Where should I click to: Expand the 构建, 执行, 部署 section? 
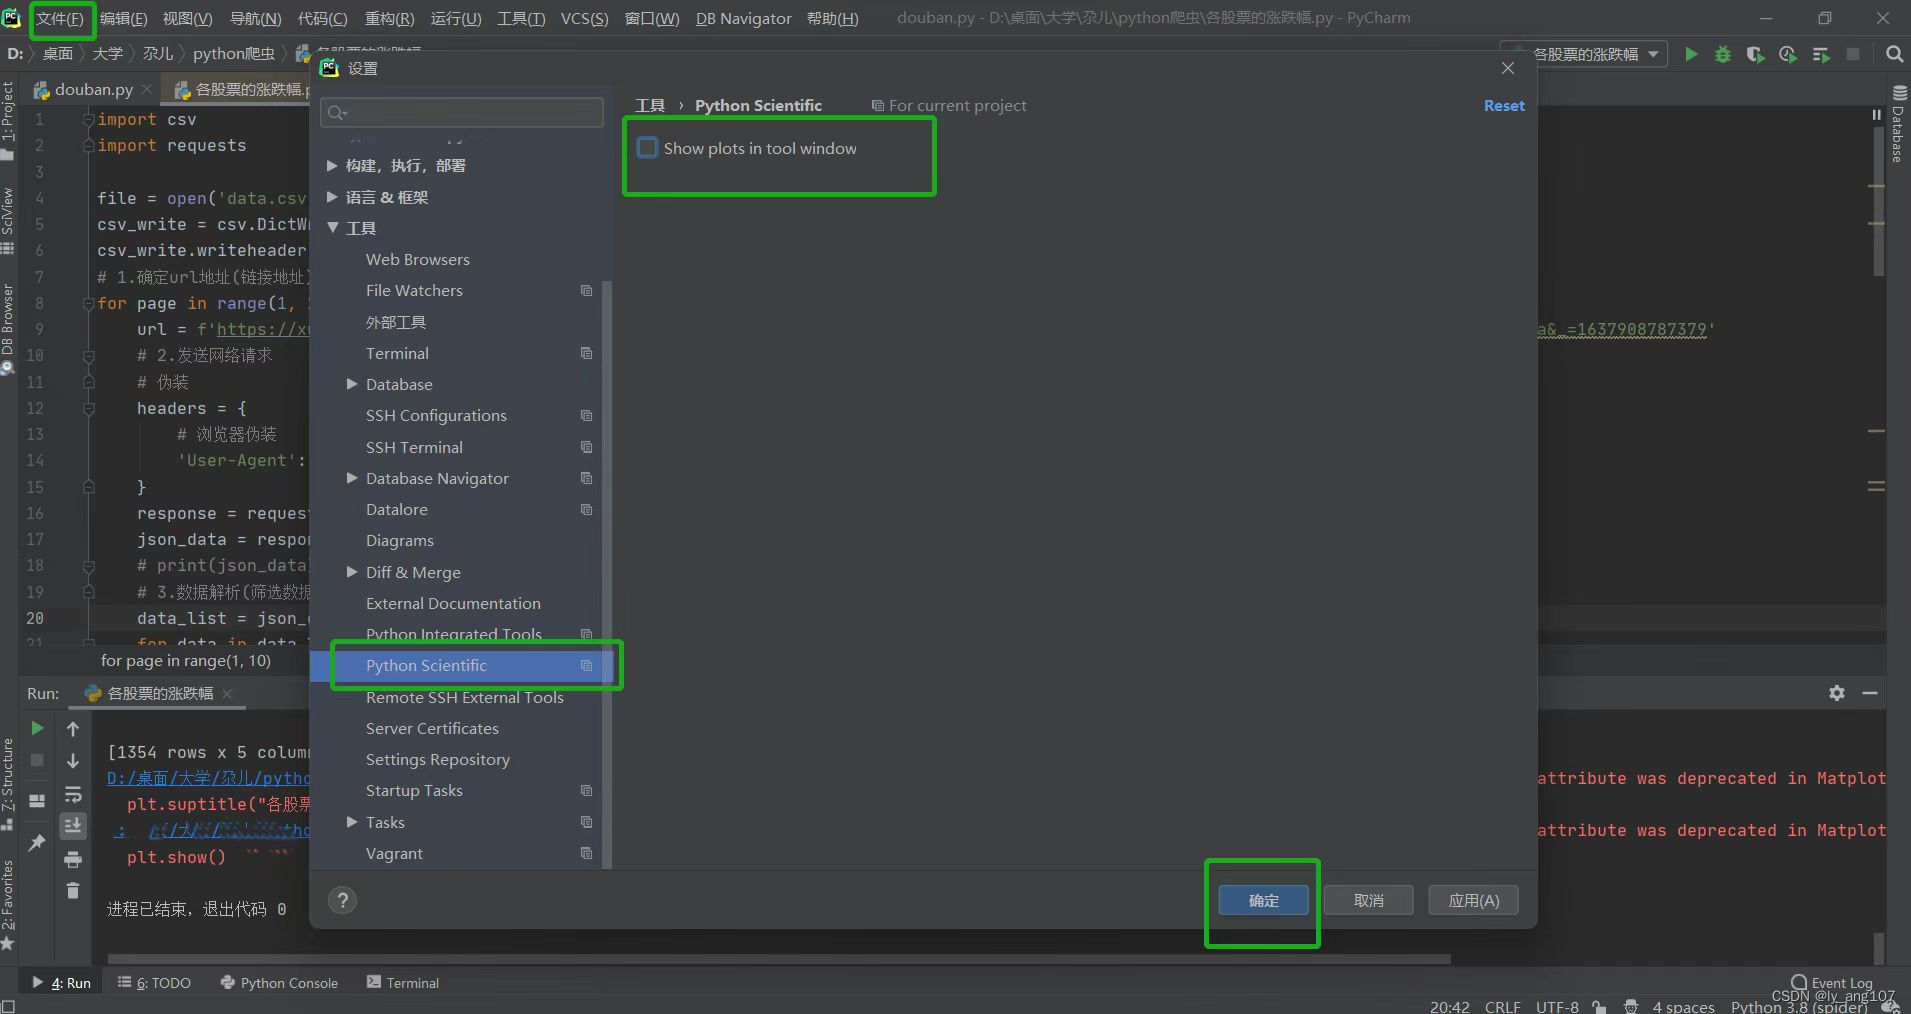click(332, 166)
